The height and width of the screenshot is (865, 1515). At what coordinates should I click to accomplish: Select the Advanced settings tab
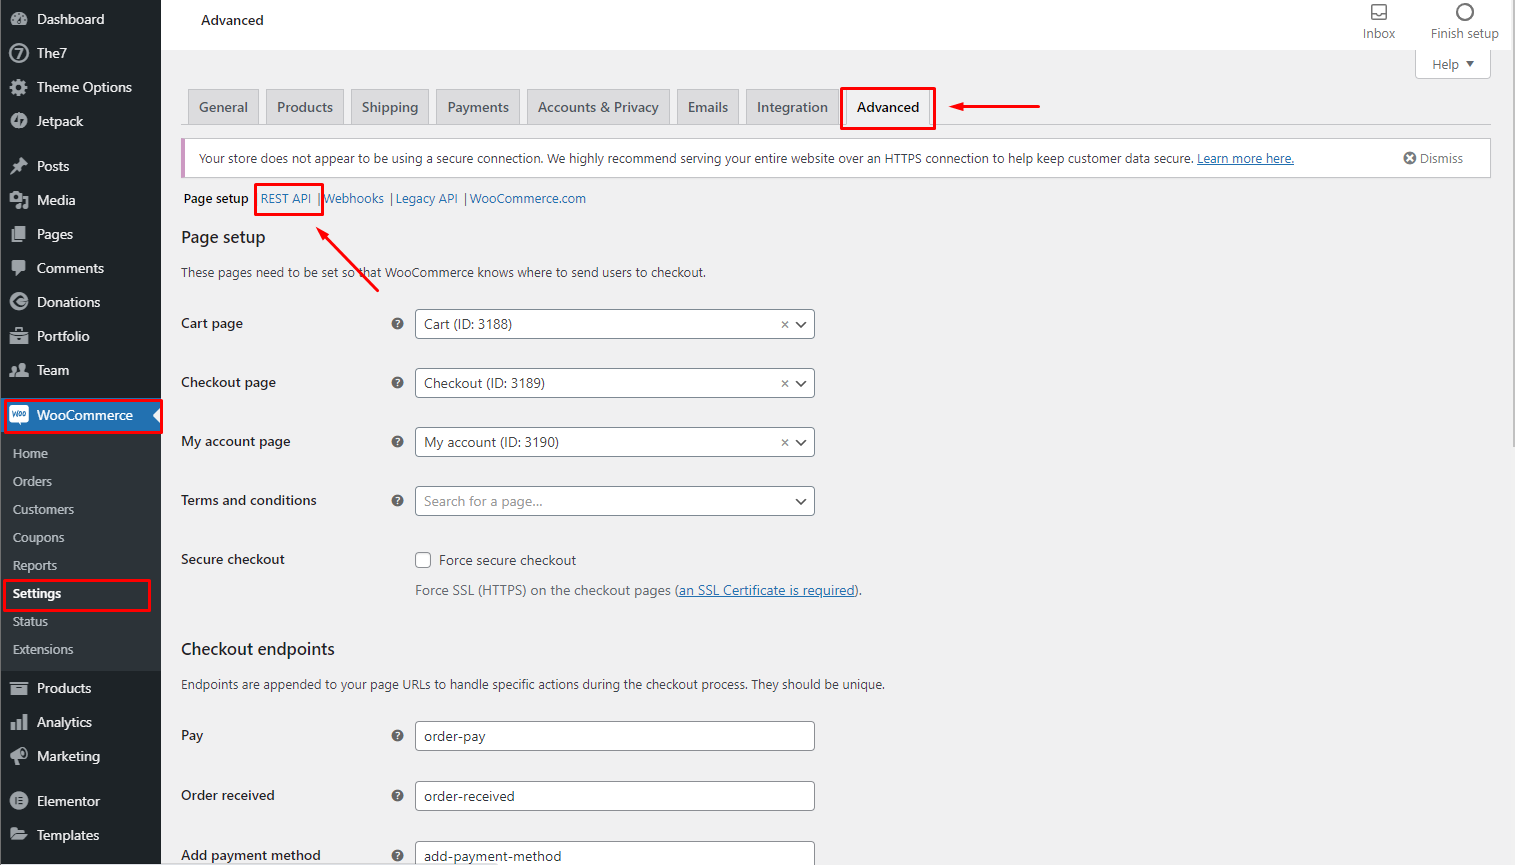click(x=888, y=107)
